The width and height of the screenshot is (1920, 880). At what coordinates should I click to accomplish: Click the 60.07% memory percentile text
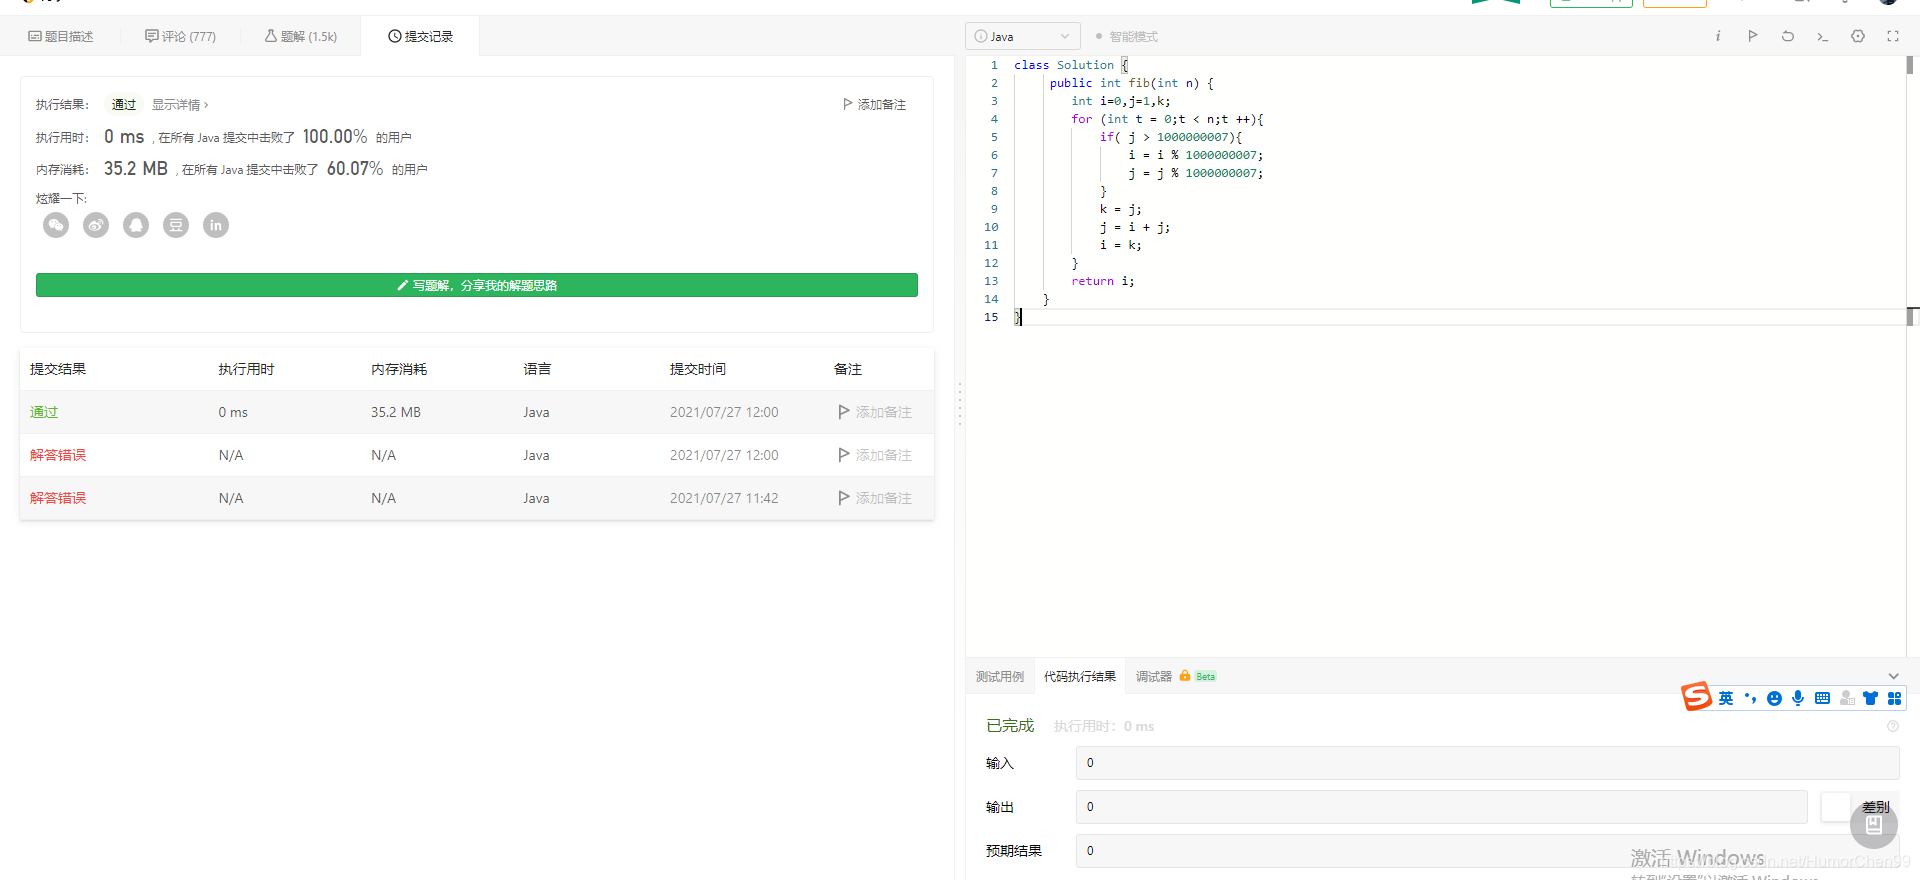pyautogui.click(x=355, y=169)
